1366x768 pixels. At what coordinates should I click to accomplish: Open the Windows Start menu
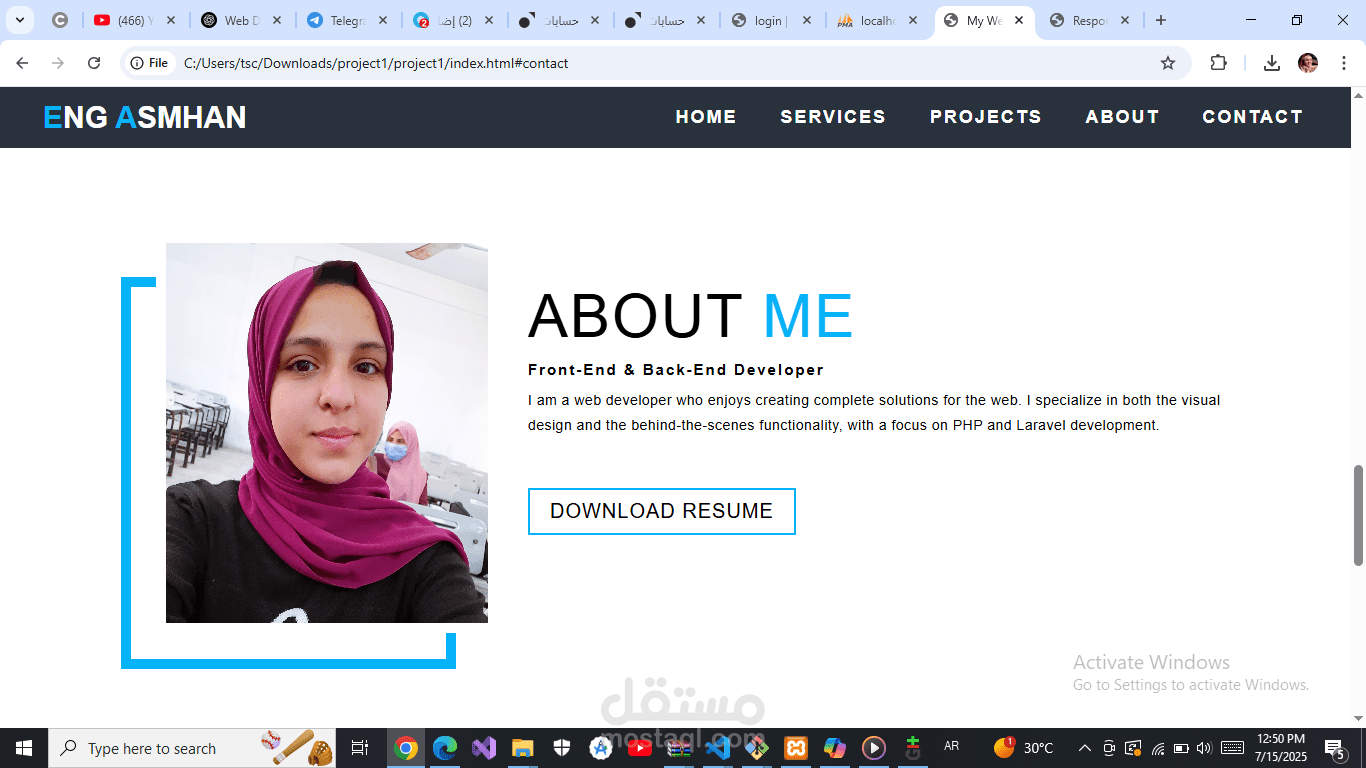24,748
